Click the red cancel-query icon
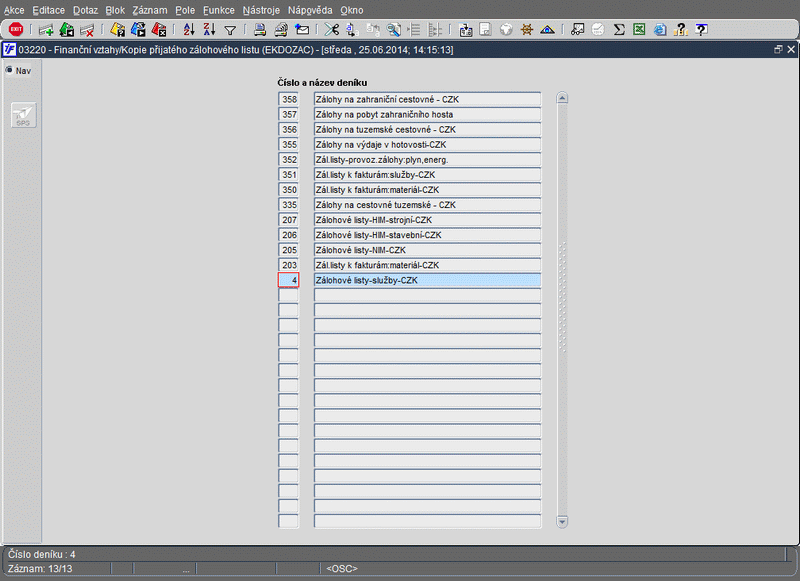The image size is (800, 581). 159,30
